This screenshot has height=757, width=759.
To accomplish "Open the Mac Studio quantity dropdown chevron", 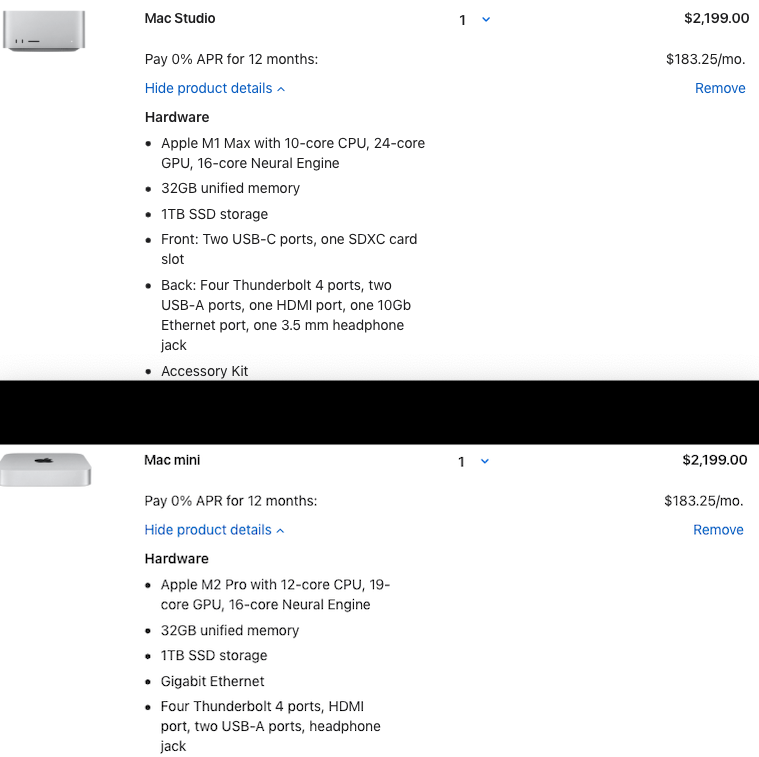I will coord(486,19).
